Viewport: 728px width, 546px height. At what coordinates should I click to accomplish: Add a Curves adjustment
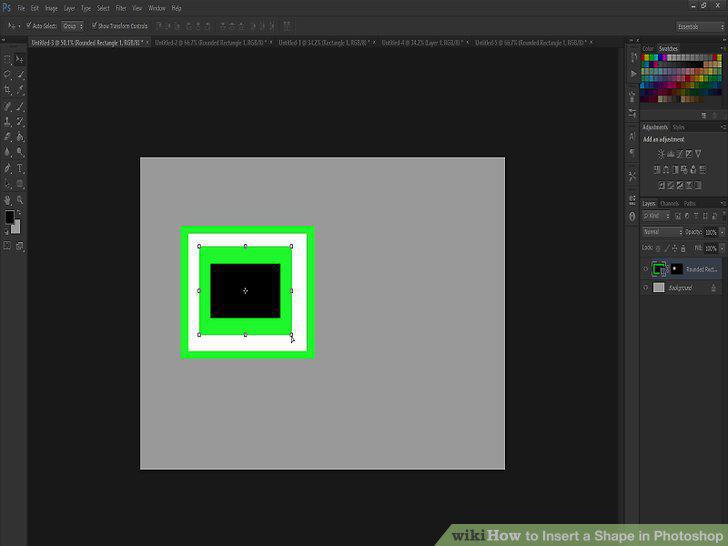tap(680, 154)
